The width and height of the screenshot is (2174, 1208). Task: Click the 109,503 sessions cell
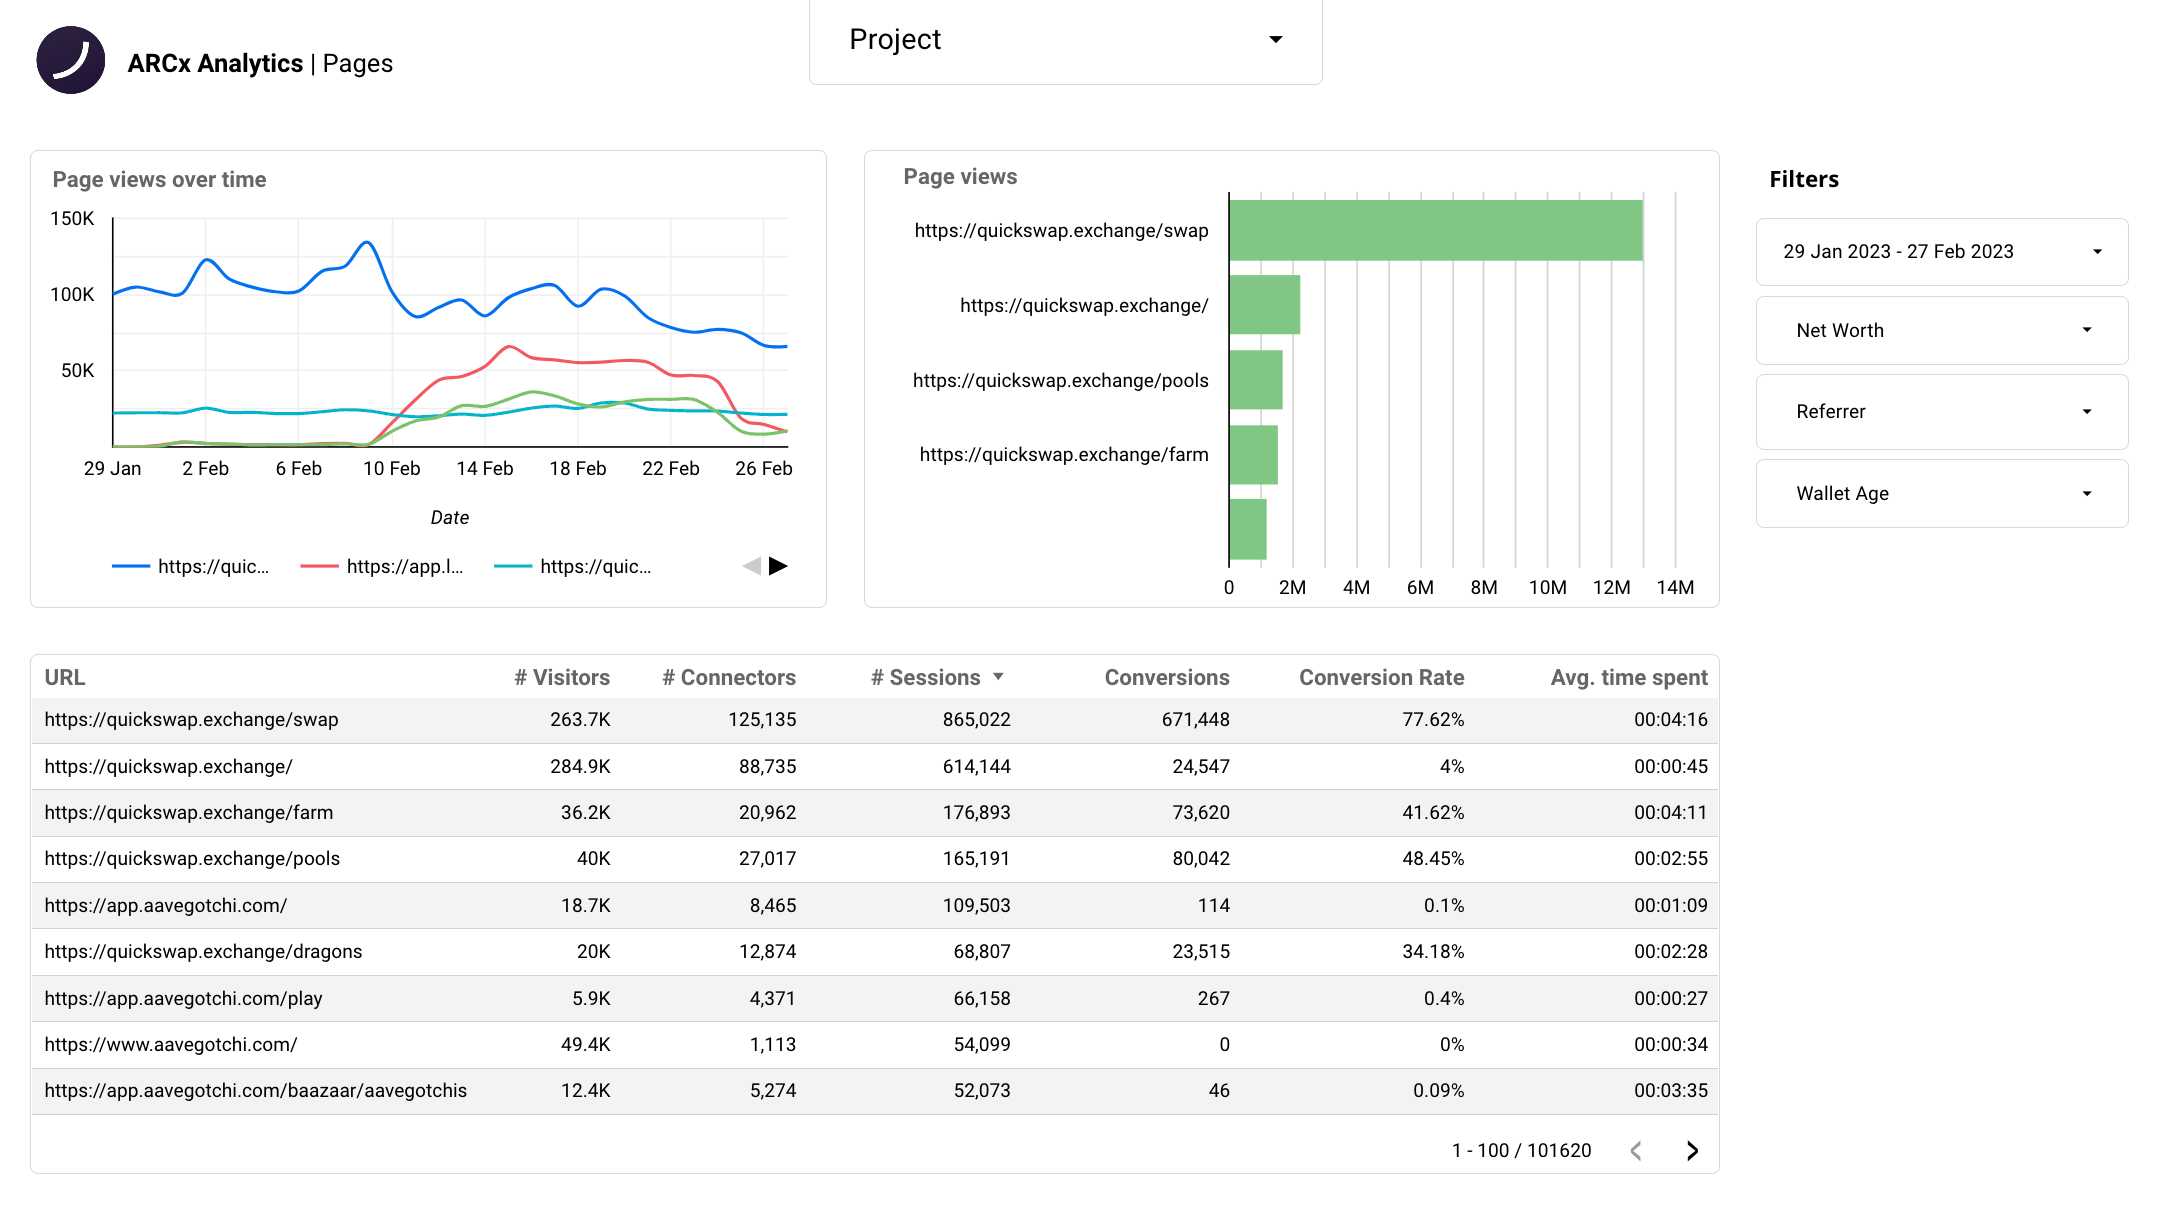(976, 906)
